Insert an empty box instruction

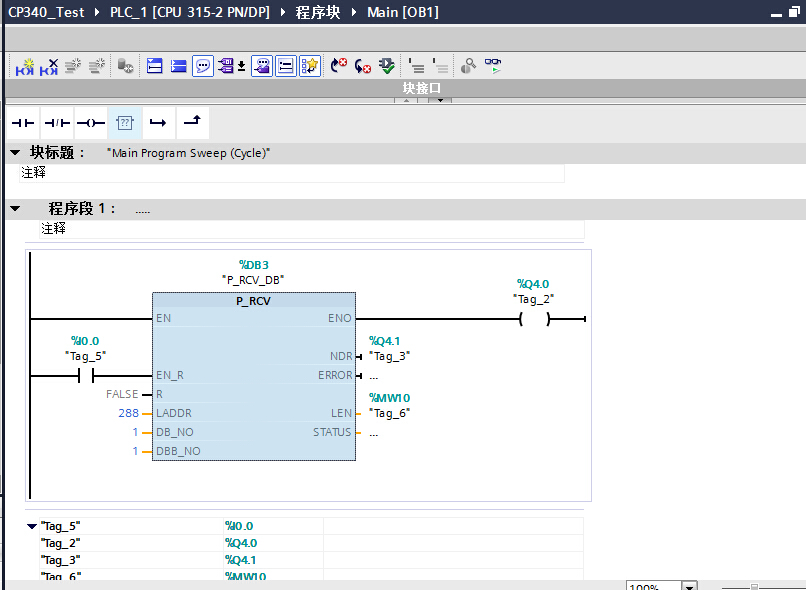pyautogui.click(x=125, y=123)
